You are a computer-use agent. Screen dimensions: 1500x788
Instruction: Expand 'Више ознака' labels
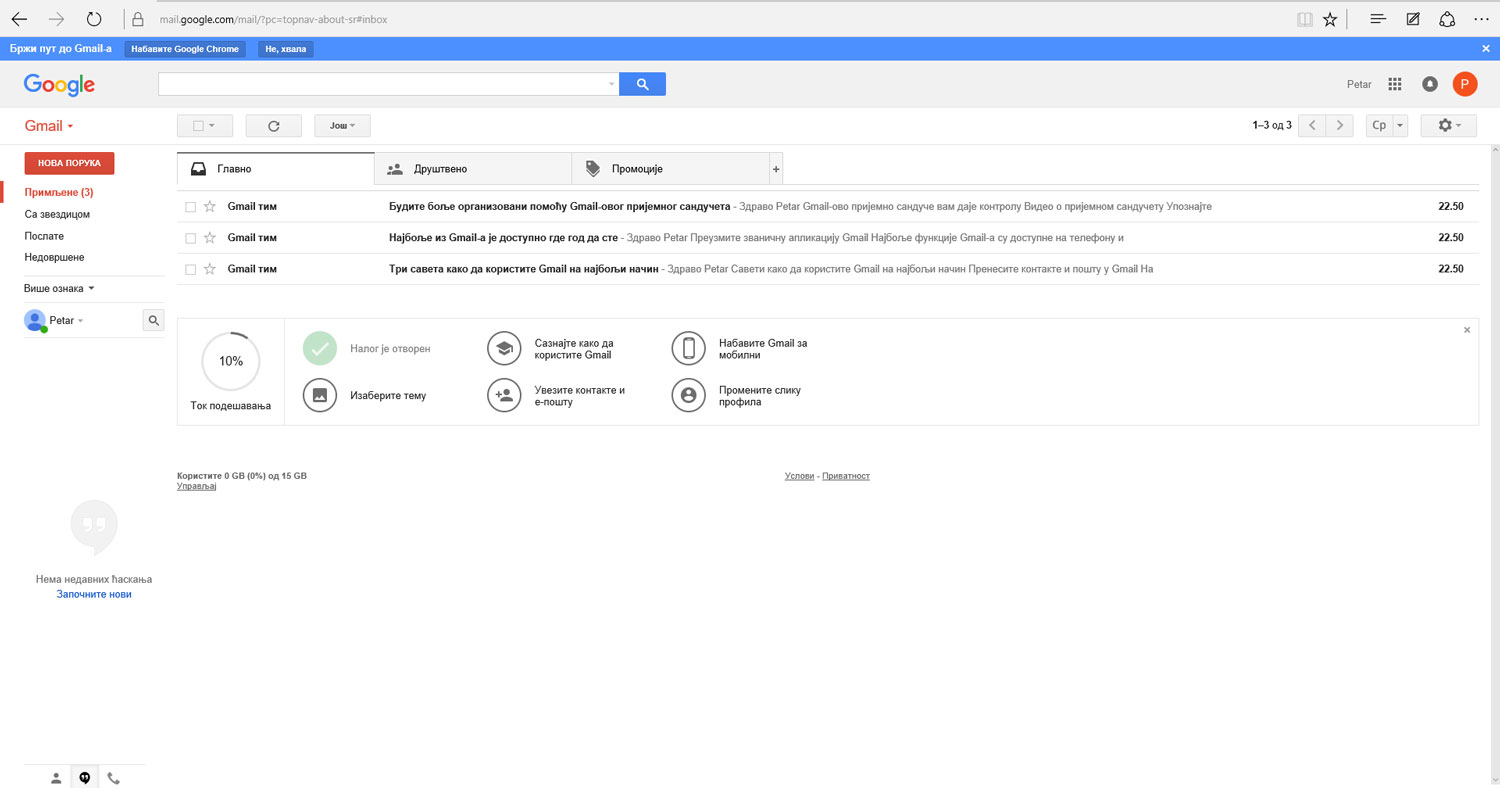point(59,288)
